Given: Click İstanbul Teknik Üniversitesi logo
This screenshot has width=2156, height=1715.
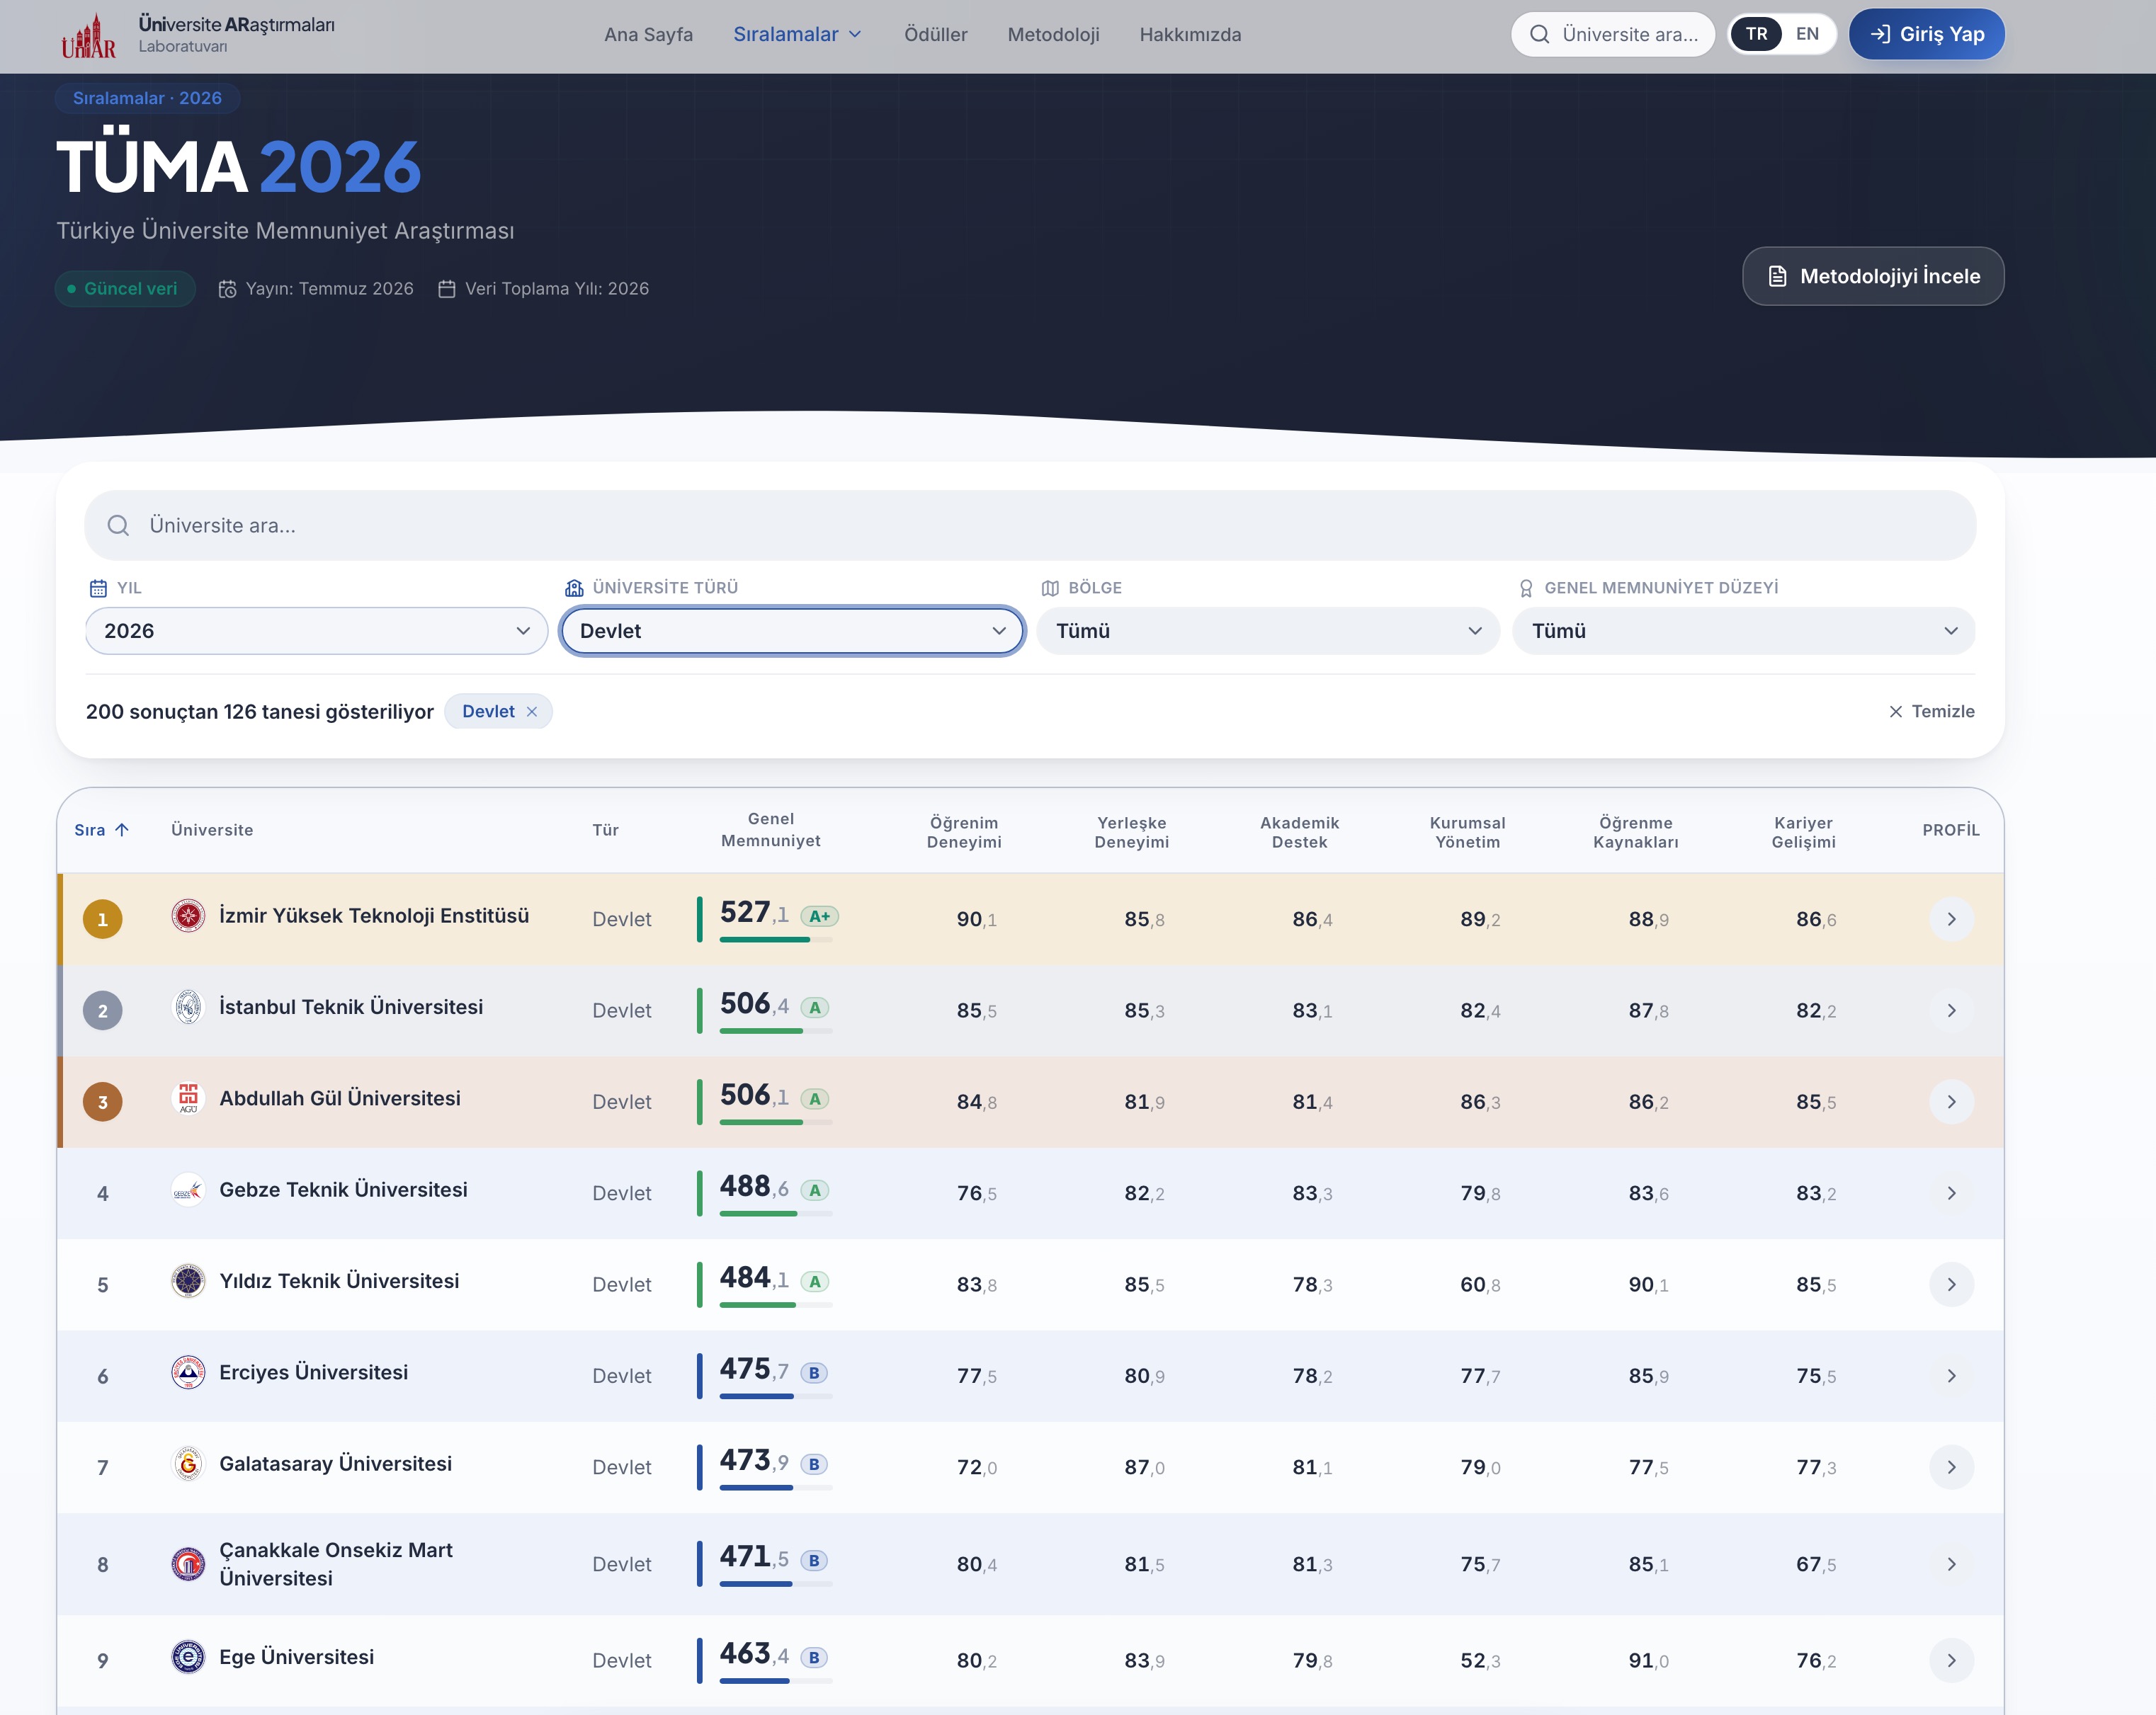Looking at the screenshot, I should (x=188, y=1007).
